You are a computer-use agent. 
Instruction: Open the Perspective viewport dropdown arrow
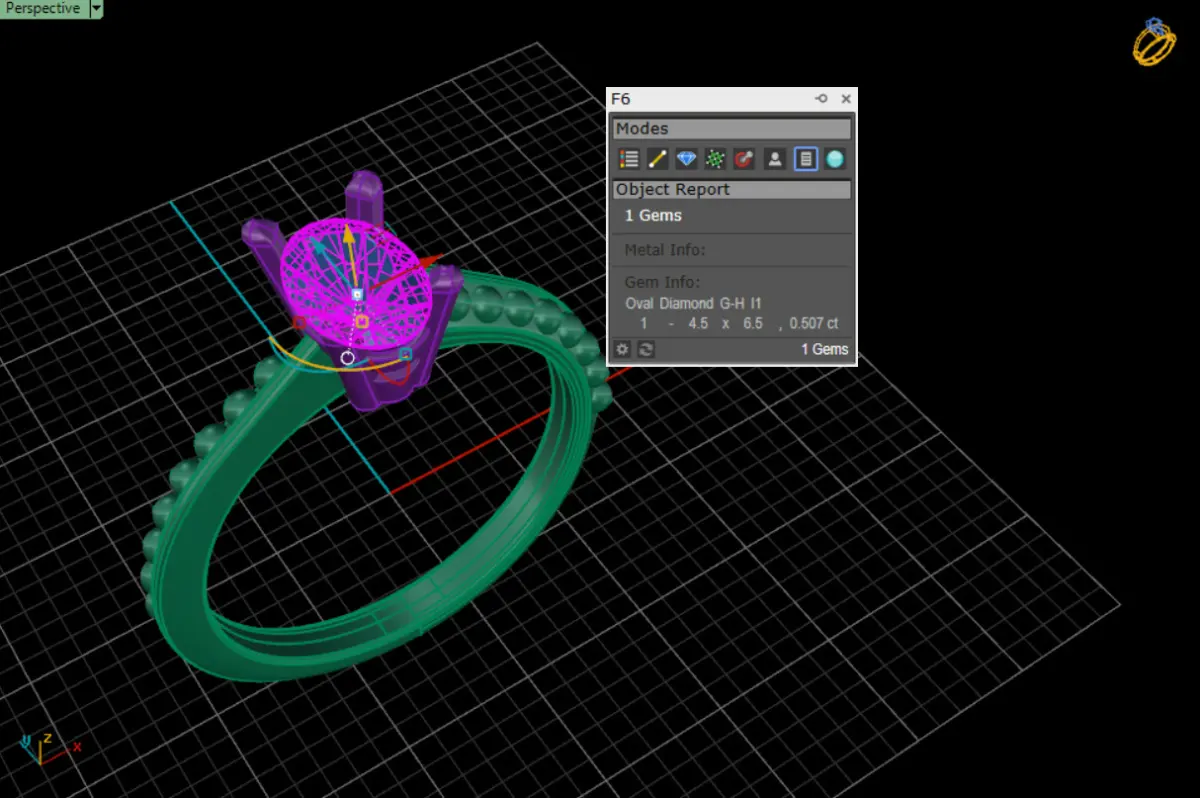click(96, 9)
